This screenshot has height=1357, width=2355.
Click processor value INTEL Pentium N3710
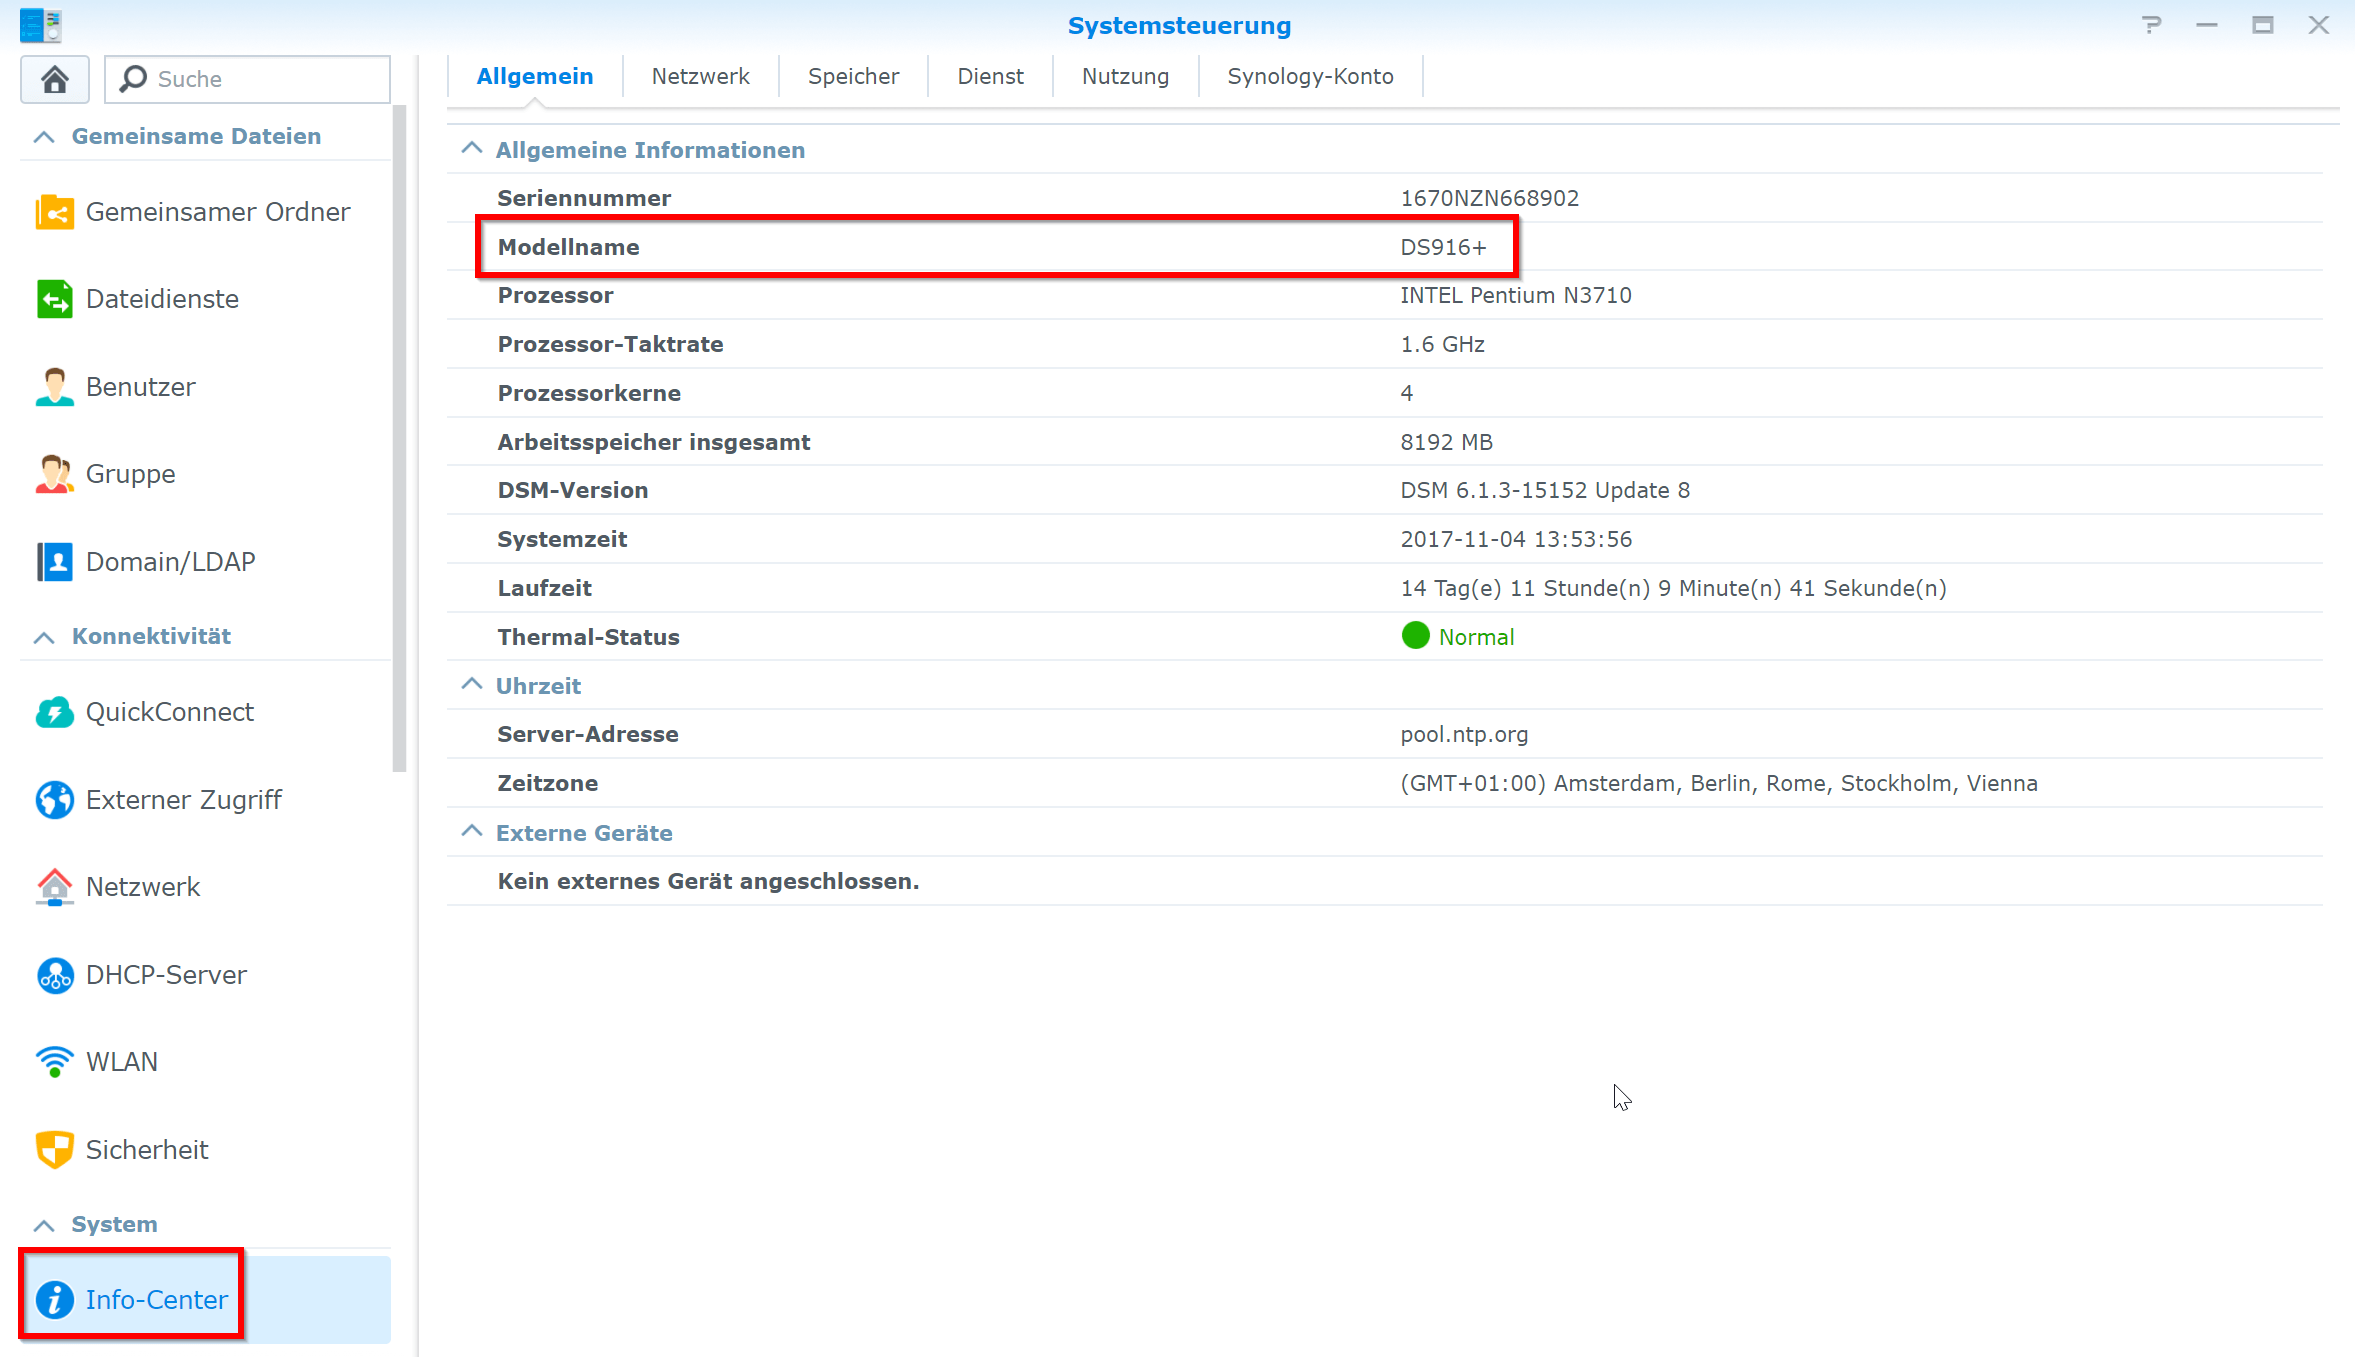tap(1516, 295)
